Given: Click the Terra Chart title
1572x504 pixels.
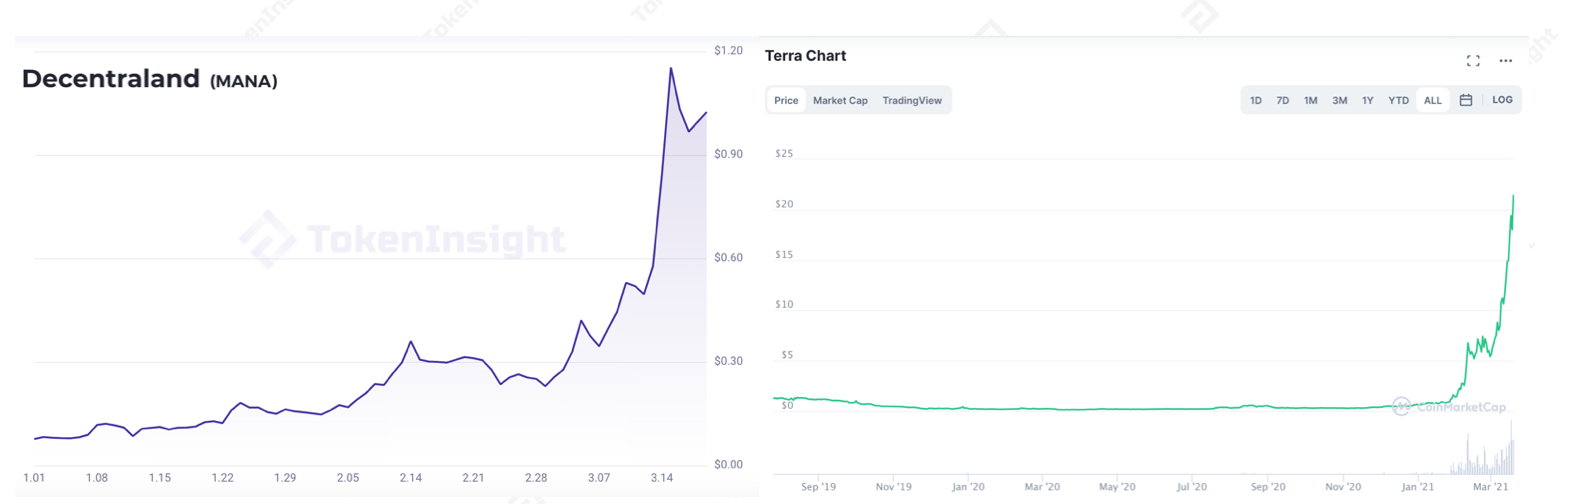Looking at the screenshot, I should [805, 56].
